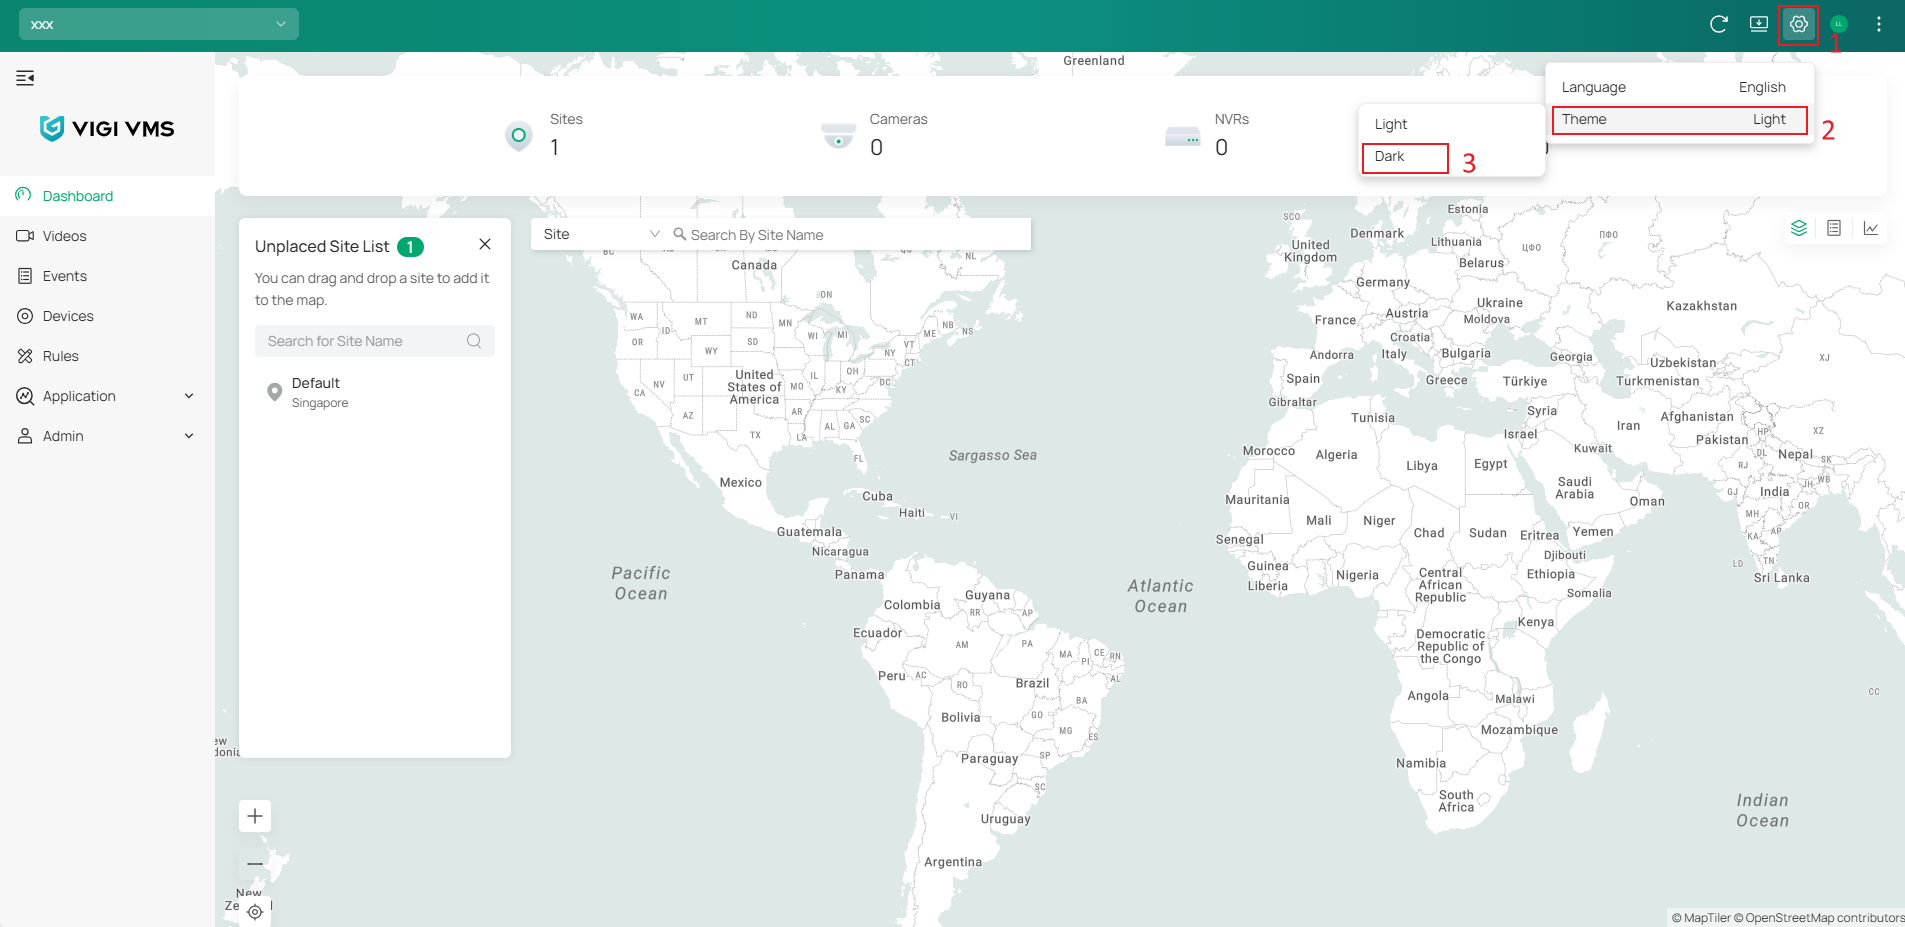Open Events in sidebar
Image resolution: width=1905 pixels, height=927 pixels.
click(107, 276)
